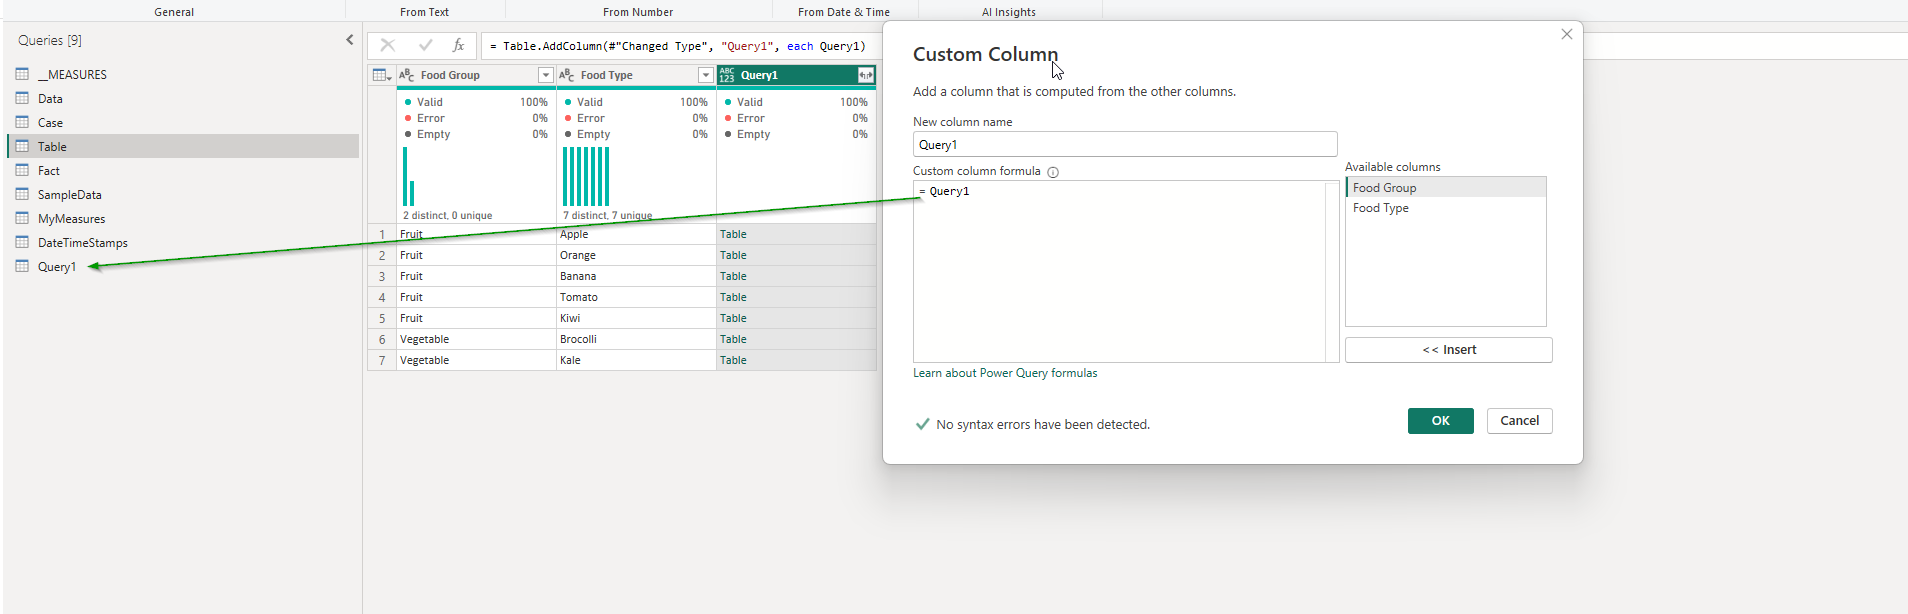Click the Orange cell
Screen dimensions: 1908x614
click(x=636, y=255)
